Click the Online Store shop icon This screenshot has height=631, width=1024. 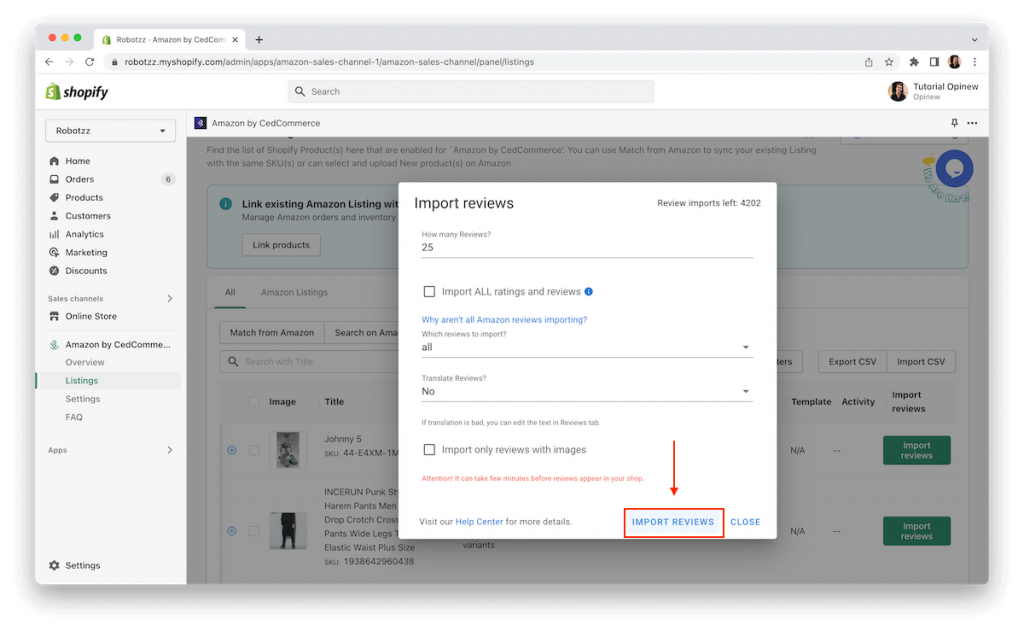coord(54,316)
